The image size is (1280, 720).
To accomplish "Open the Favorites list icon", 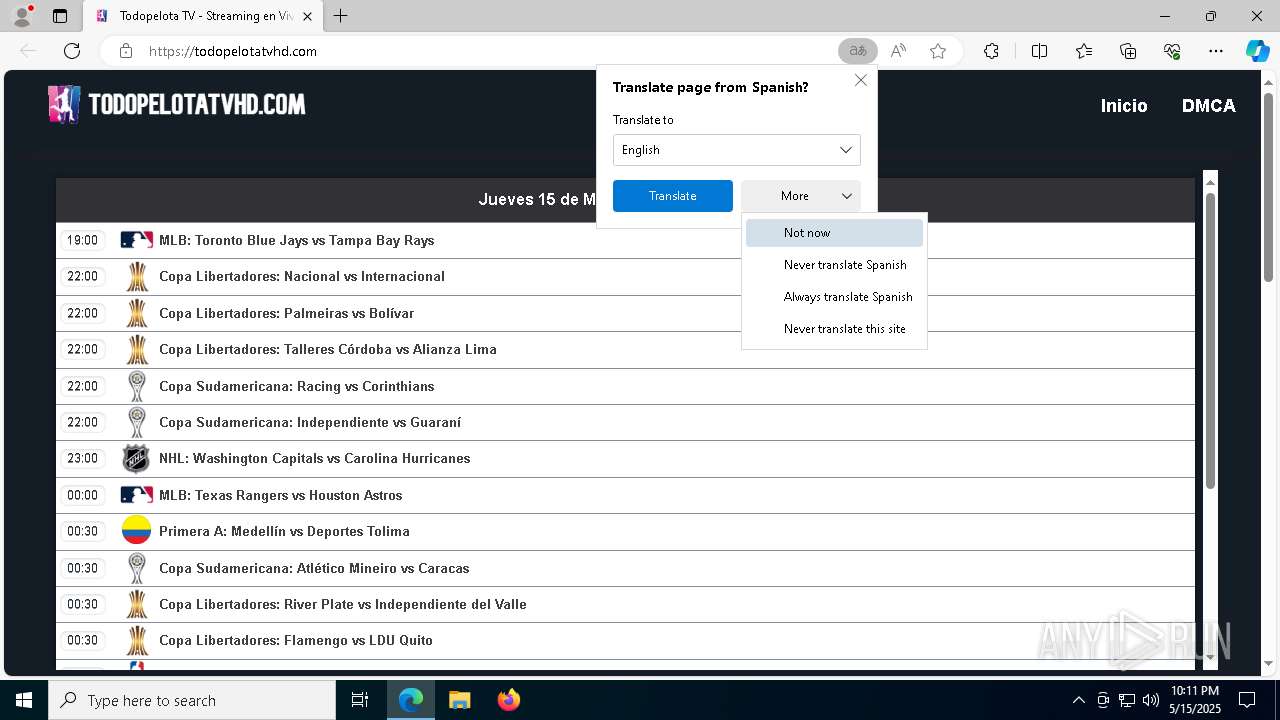I will (x=1084, y=51).
